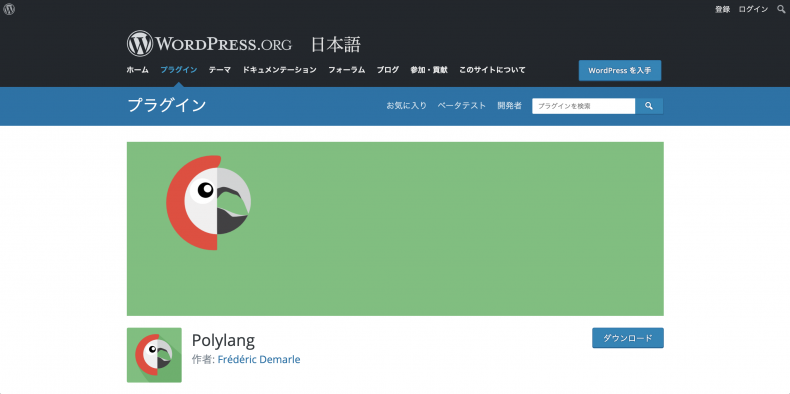Open the 登録 link
This screenshot has width=790, height=394.
tap(722, 9)
